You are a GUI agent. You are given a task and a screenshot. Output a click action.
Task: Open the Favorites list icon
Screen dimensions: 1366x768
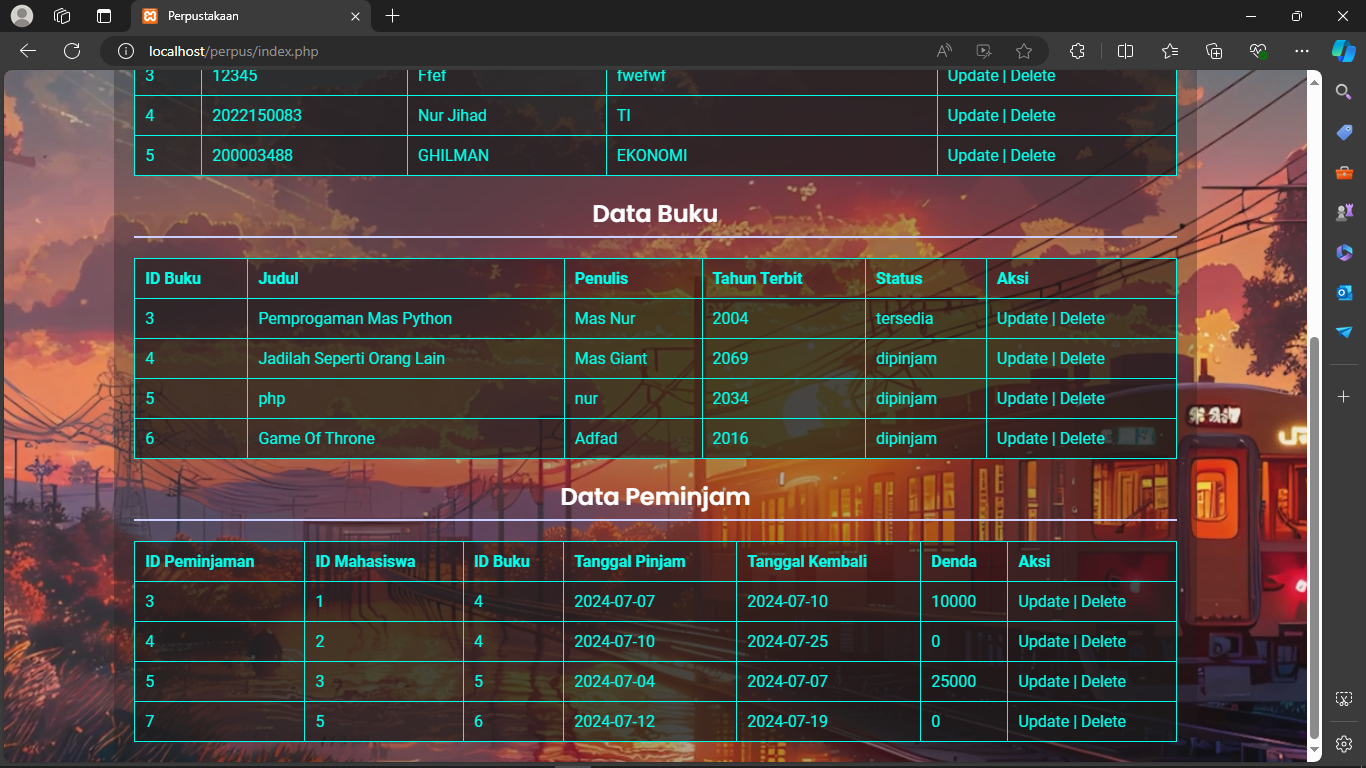click(x=1170, y=51)
